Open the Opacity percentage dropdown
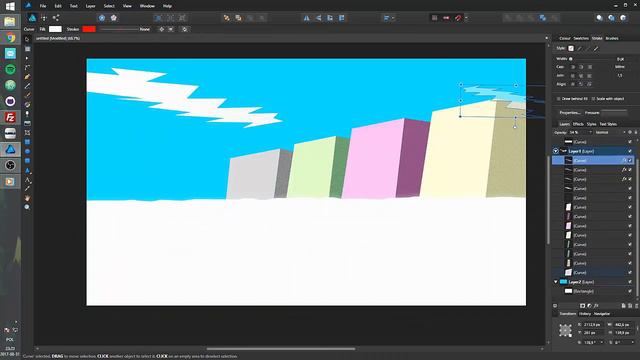640x360 pixels. click(x=590, y=133)
